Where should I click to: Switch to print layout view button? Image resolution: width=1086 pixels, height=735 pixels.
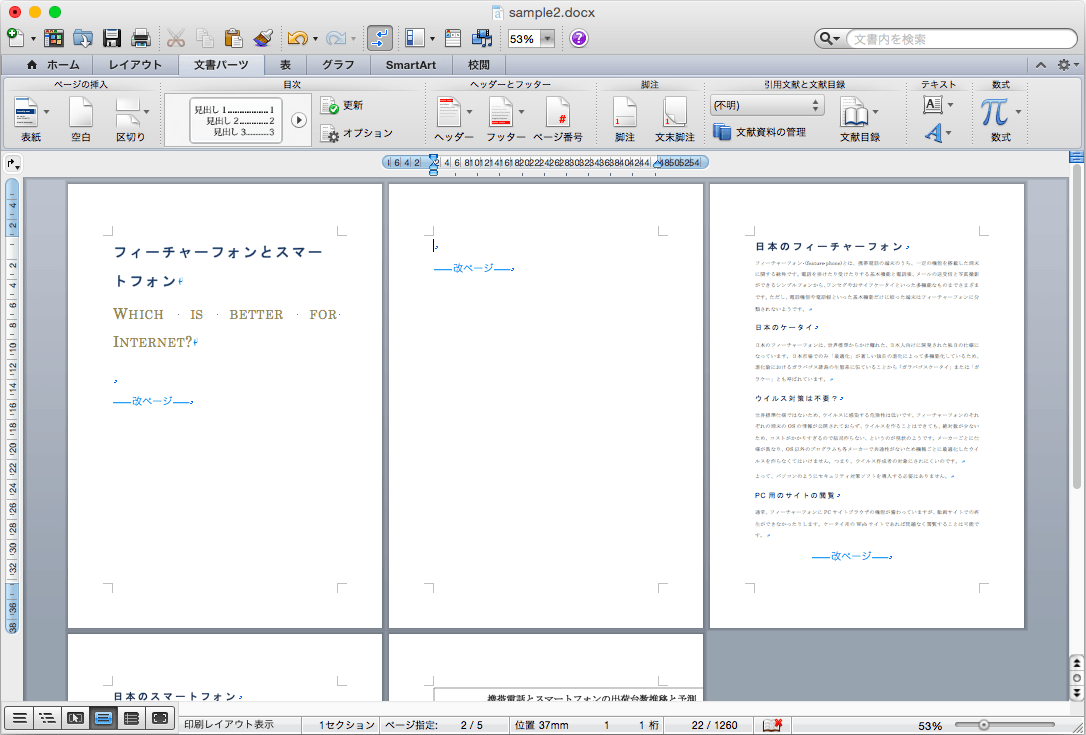[x=103, y=717]
